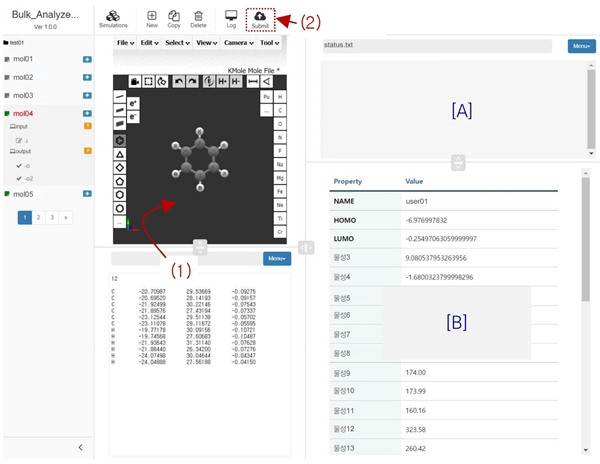This screenshot has height=464, width=600.
Task: Go to page 2 in the pagination
Action: tap(39, 216)
